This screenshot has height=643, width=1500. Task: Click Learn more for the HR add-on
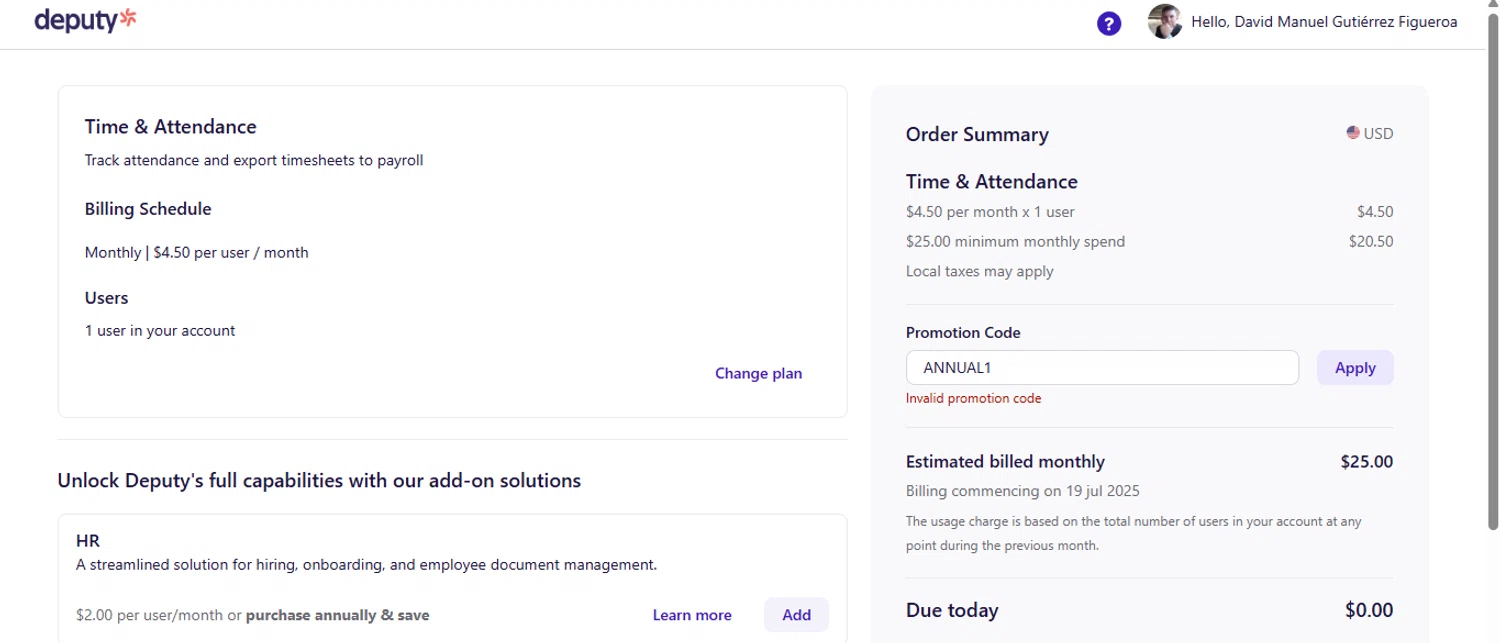click(692, 615)
